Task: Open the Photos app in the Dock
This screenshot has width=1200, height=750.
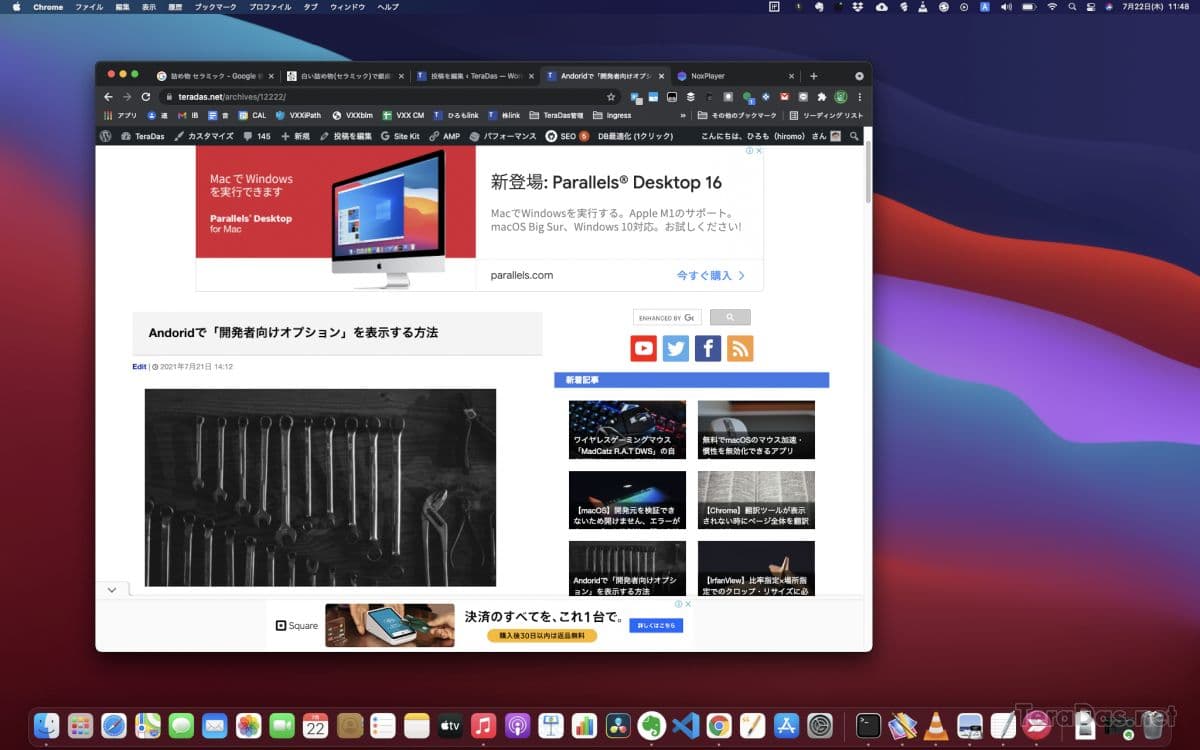Action: click(x=248, y=725)
